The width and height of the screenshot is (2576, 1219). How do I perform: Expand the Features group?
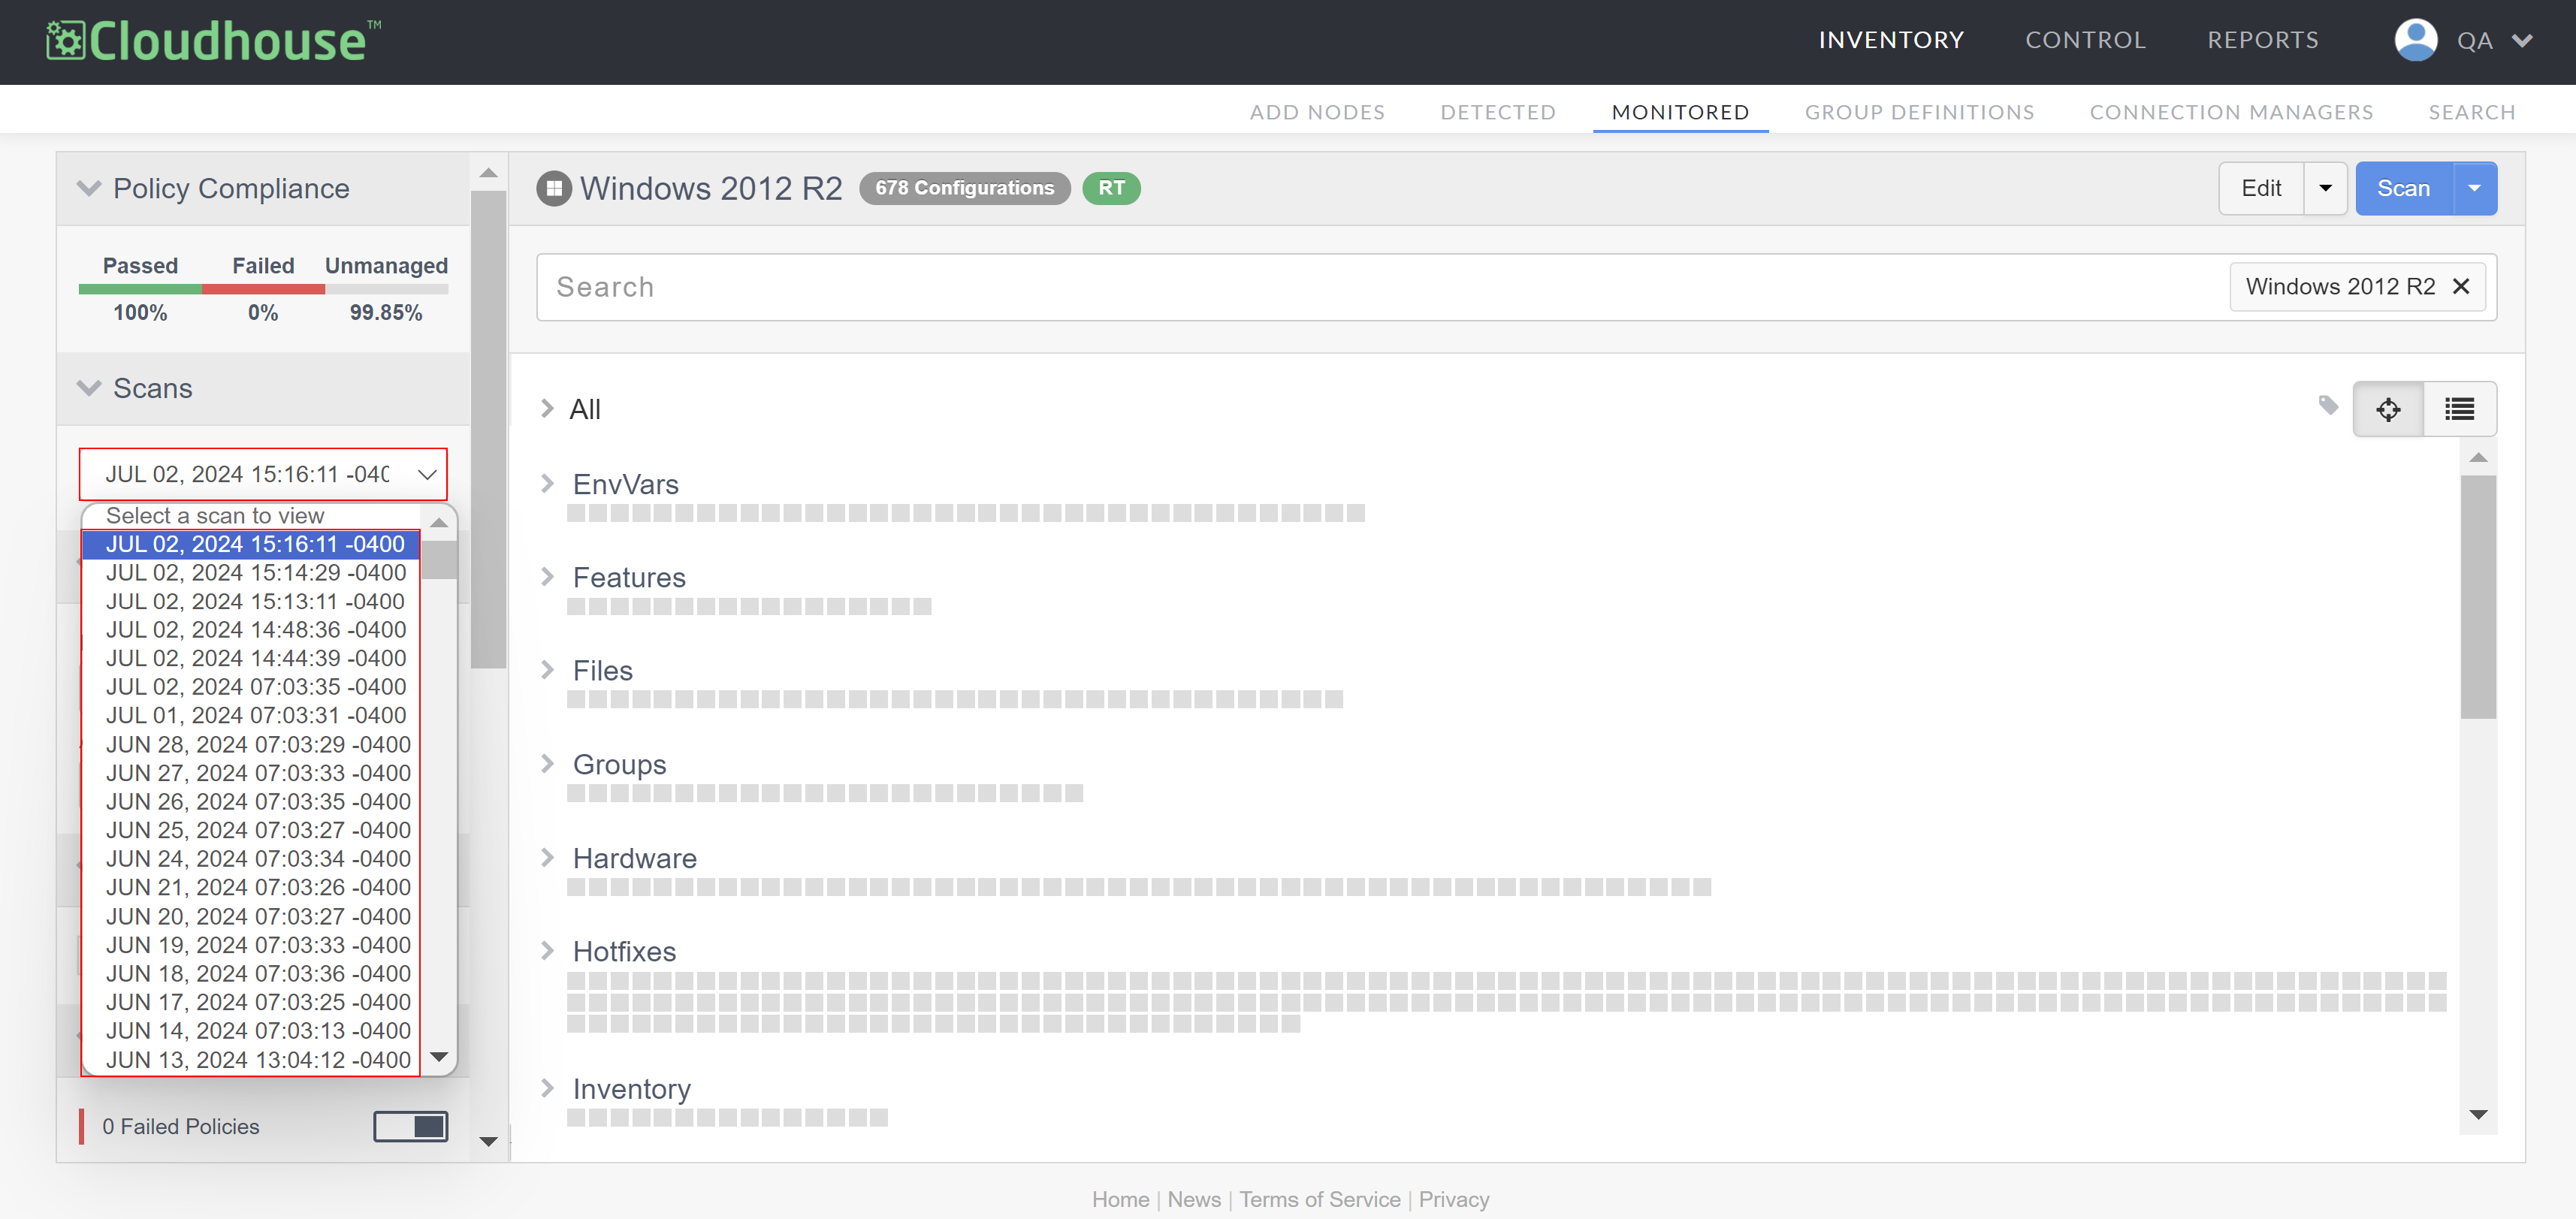(x=547, y=577)
